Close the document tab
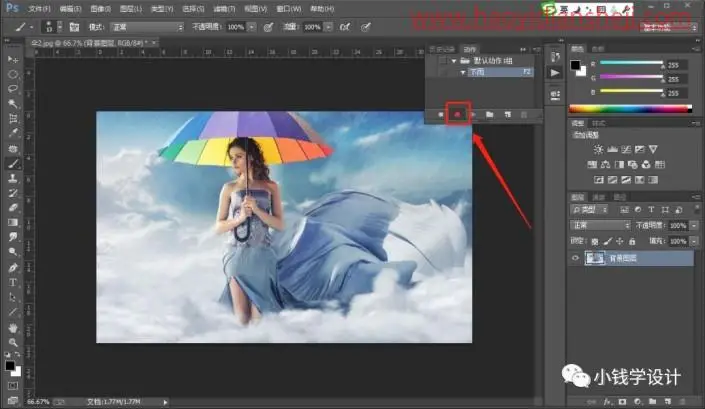Screen dimensions: 705x409 [x=154, y=43]
